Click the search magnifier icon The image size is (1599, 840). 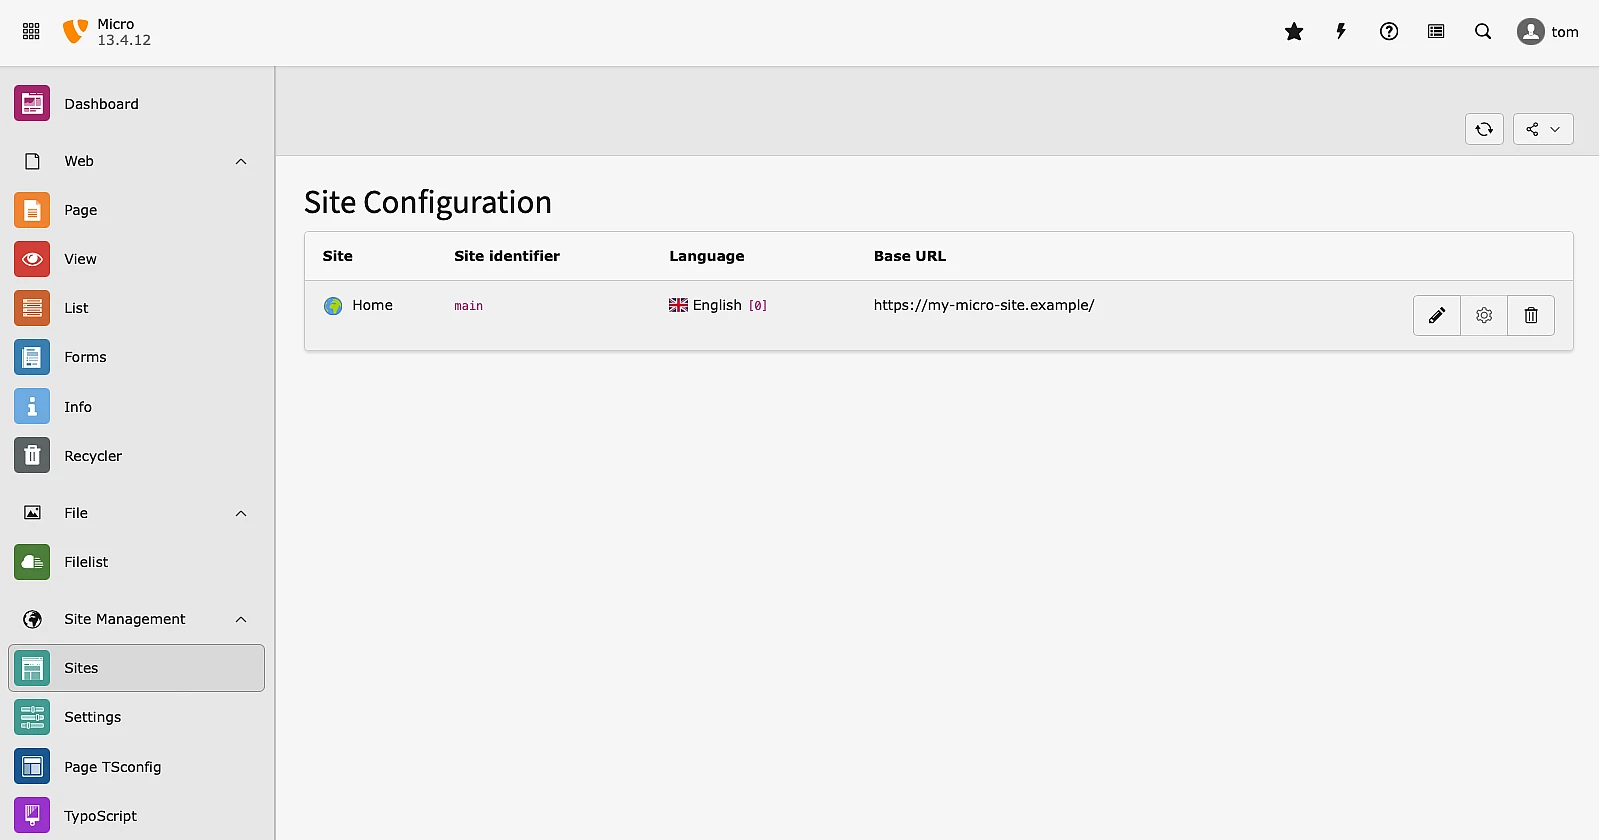(1483, 32)
